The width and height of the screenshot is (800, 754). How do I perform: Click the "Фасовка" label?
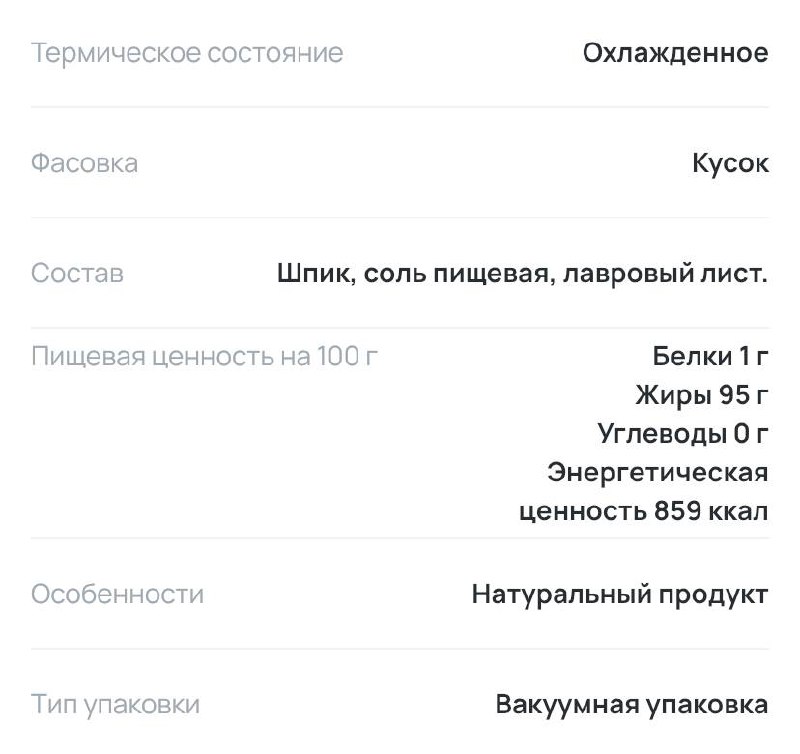(84, 163)
